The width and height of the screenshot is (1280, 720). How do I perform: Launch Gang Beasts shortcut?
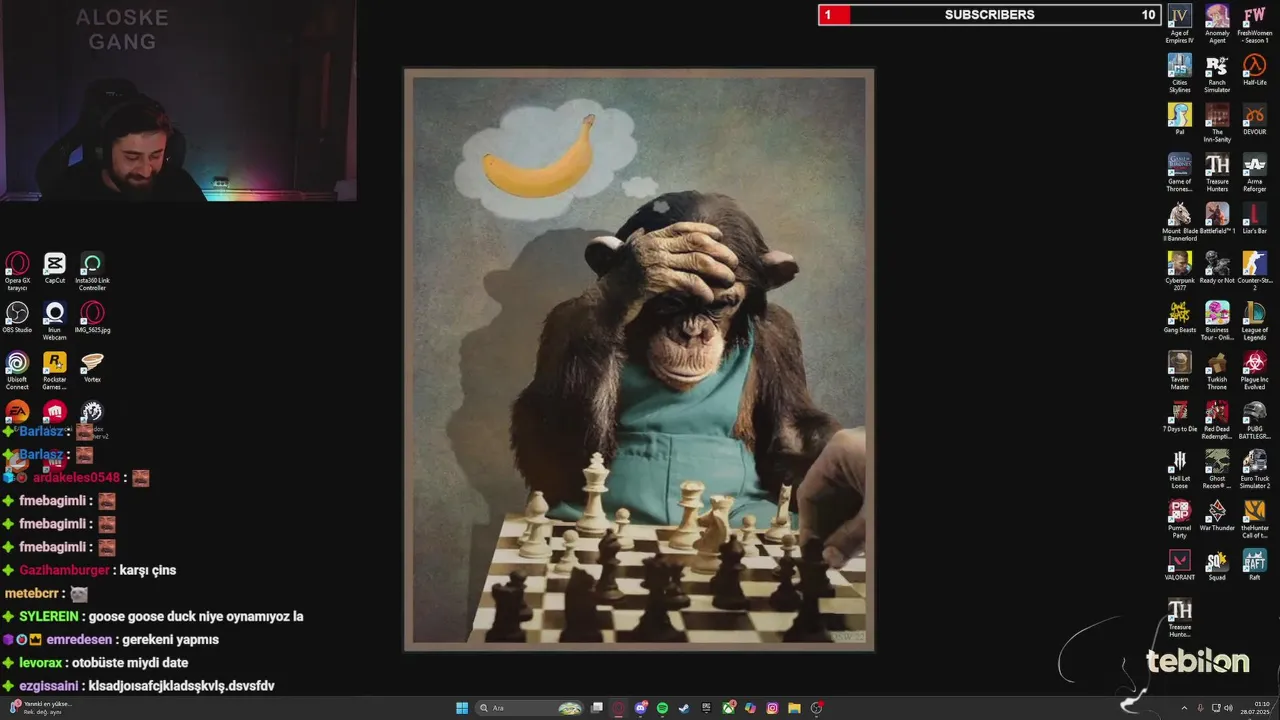1180,317
